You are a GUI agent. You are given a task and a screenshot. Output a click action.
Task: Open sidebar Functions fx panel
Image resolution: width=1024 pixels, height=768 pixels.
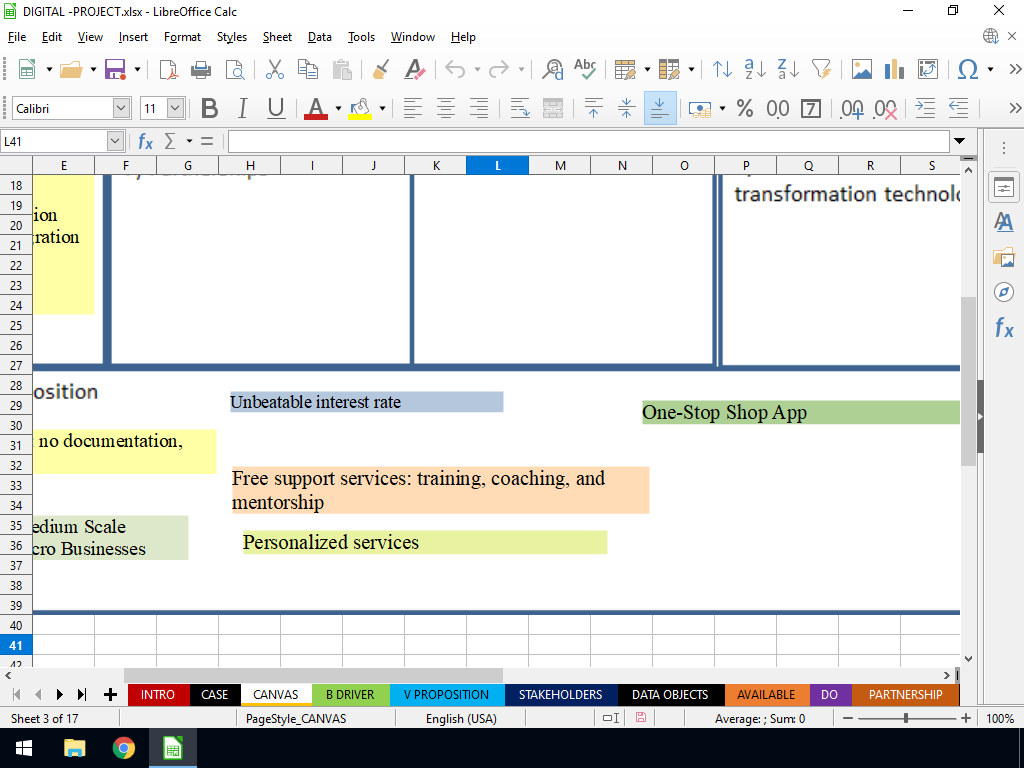click(1004, 327)
